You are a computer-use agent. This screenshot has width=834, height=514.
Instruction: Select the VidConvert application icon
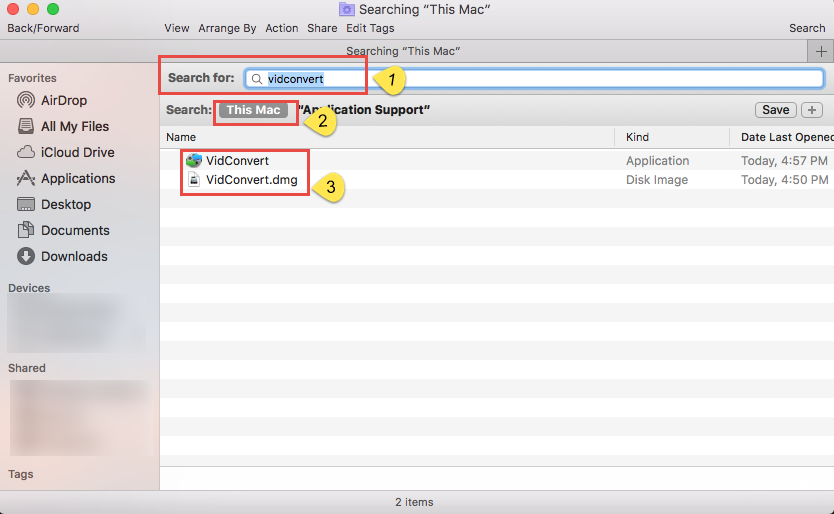pyautogui.click(x=194, y=161)
